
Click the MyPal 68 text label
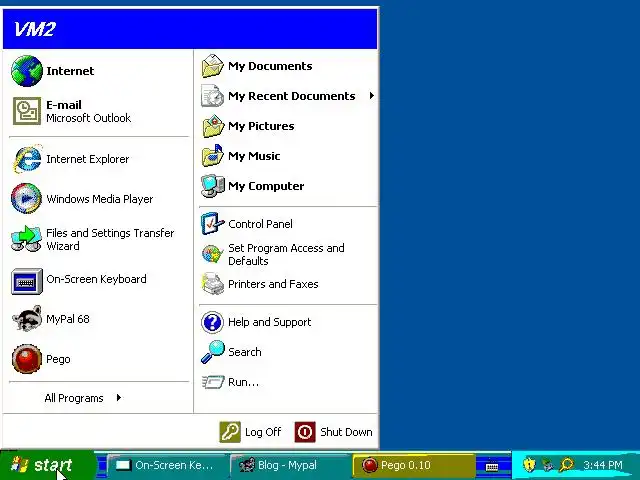coord(68,319)
